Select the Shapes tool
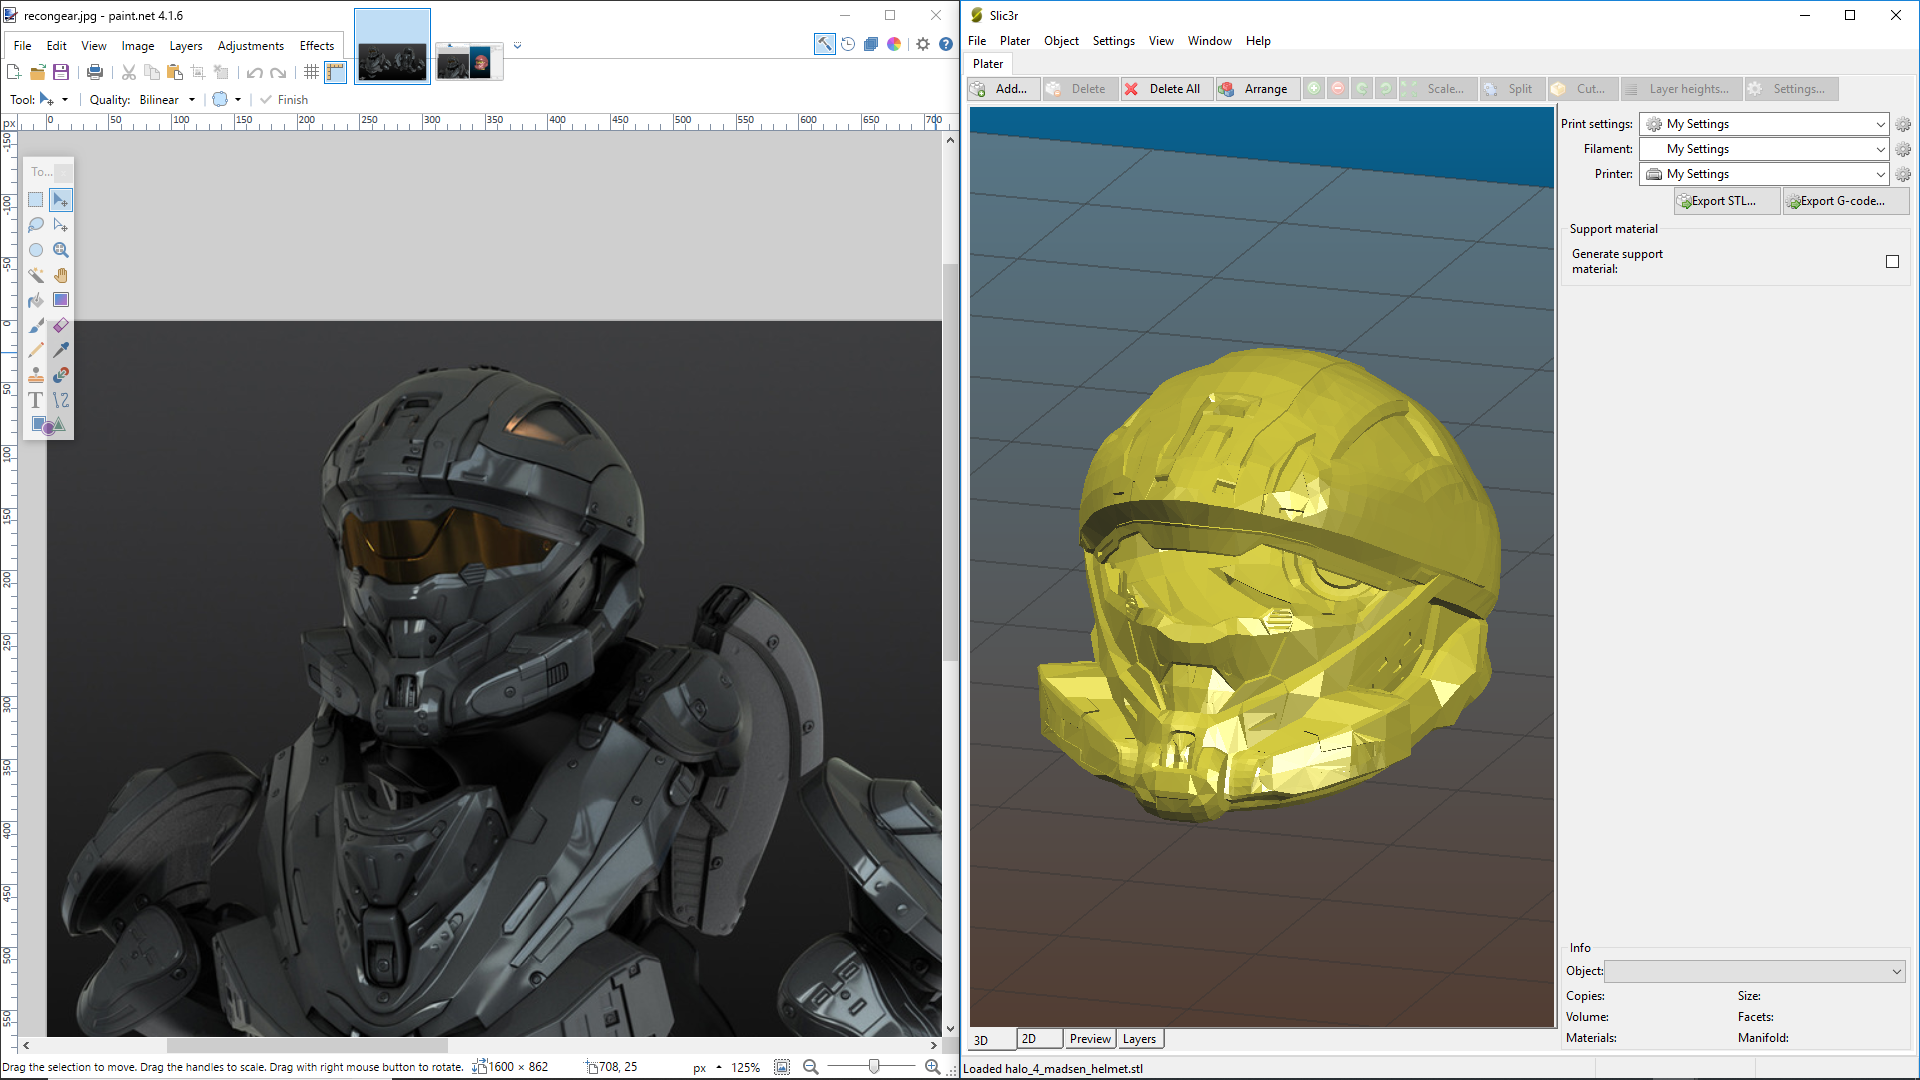 point(48,425)
